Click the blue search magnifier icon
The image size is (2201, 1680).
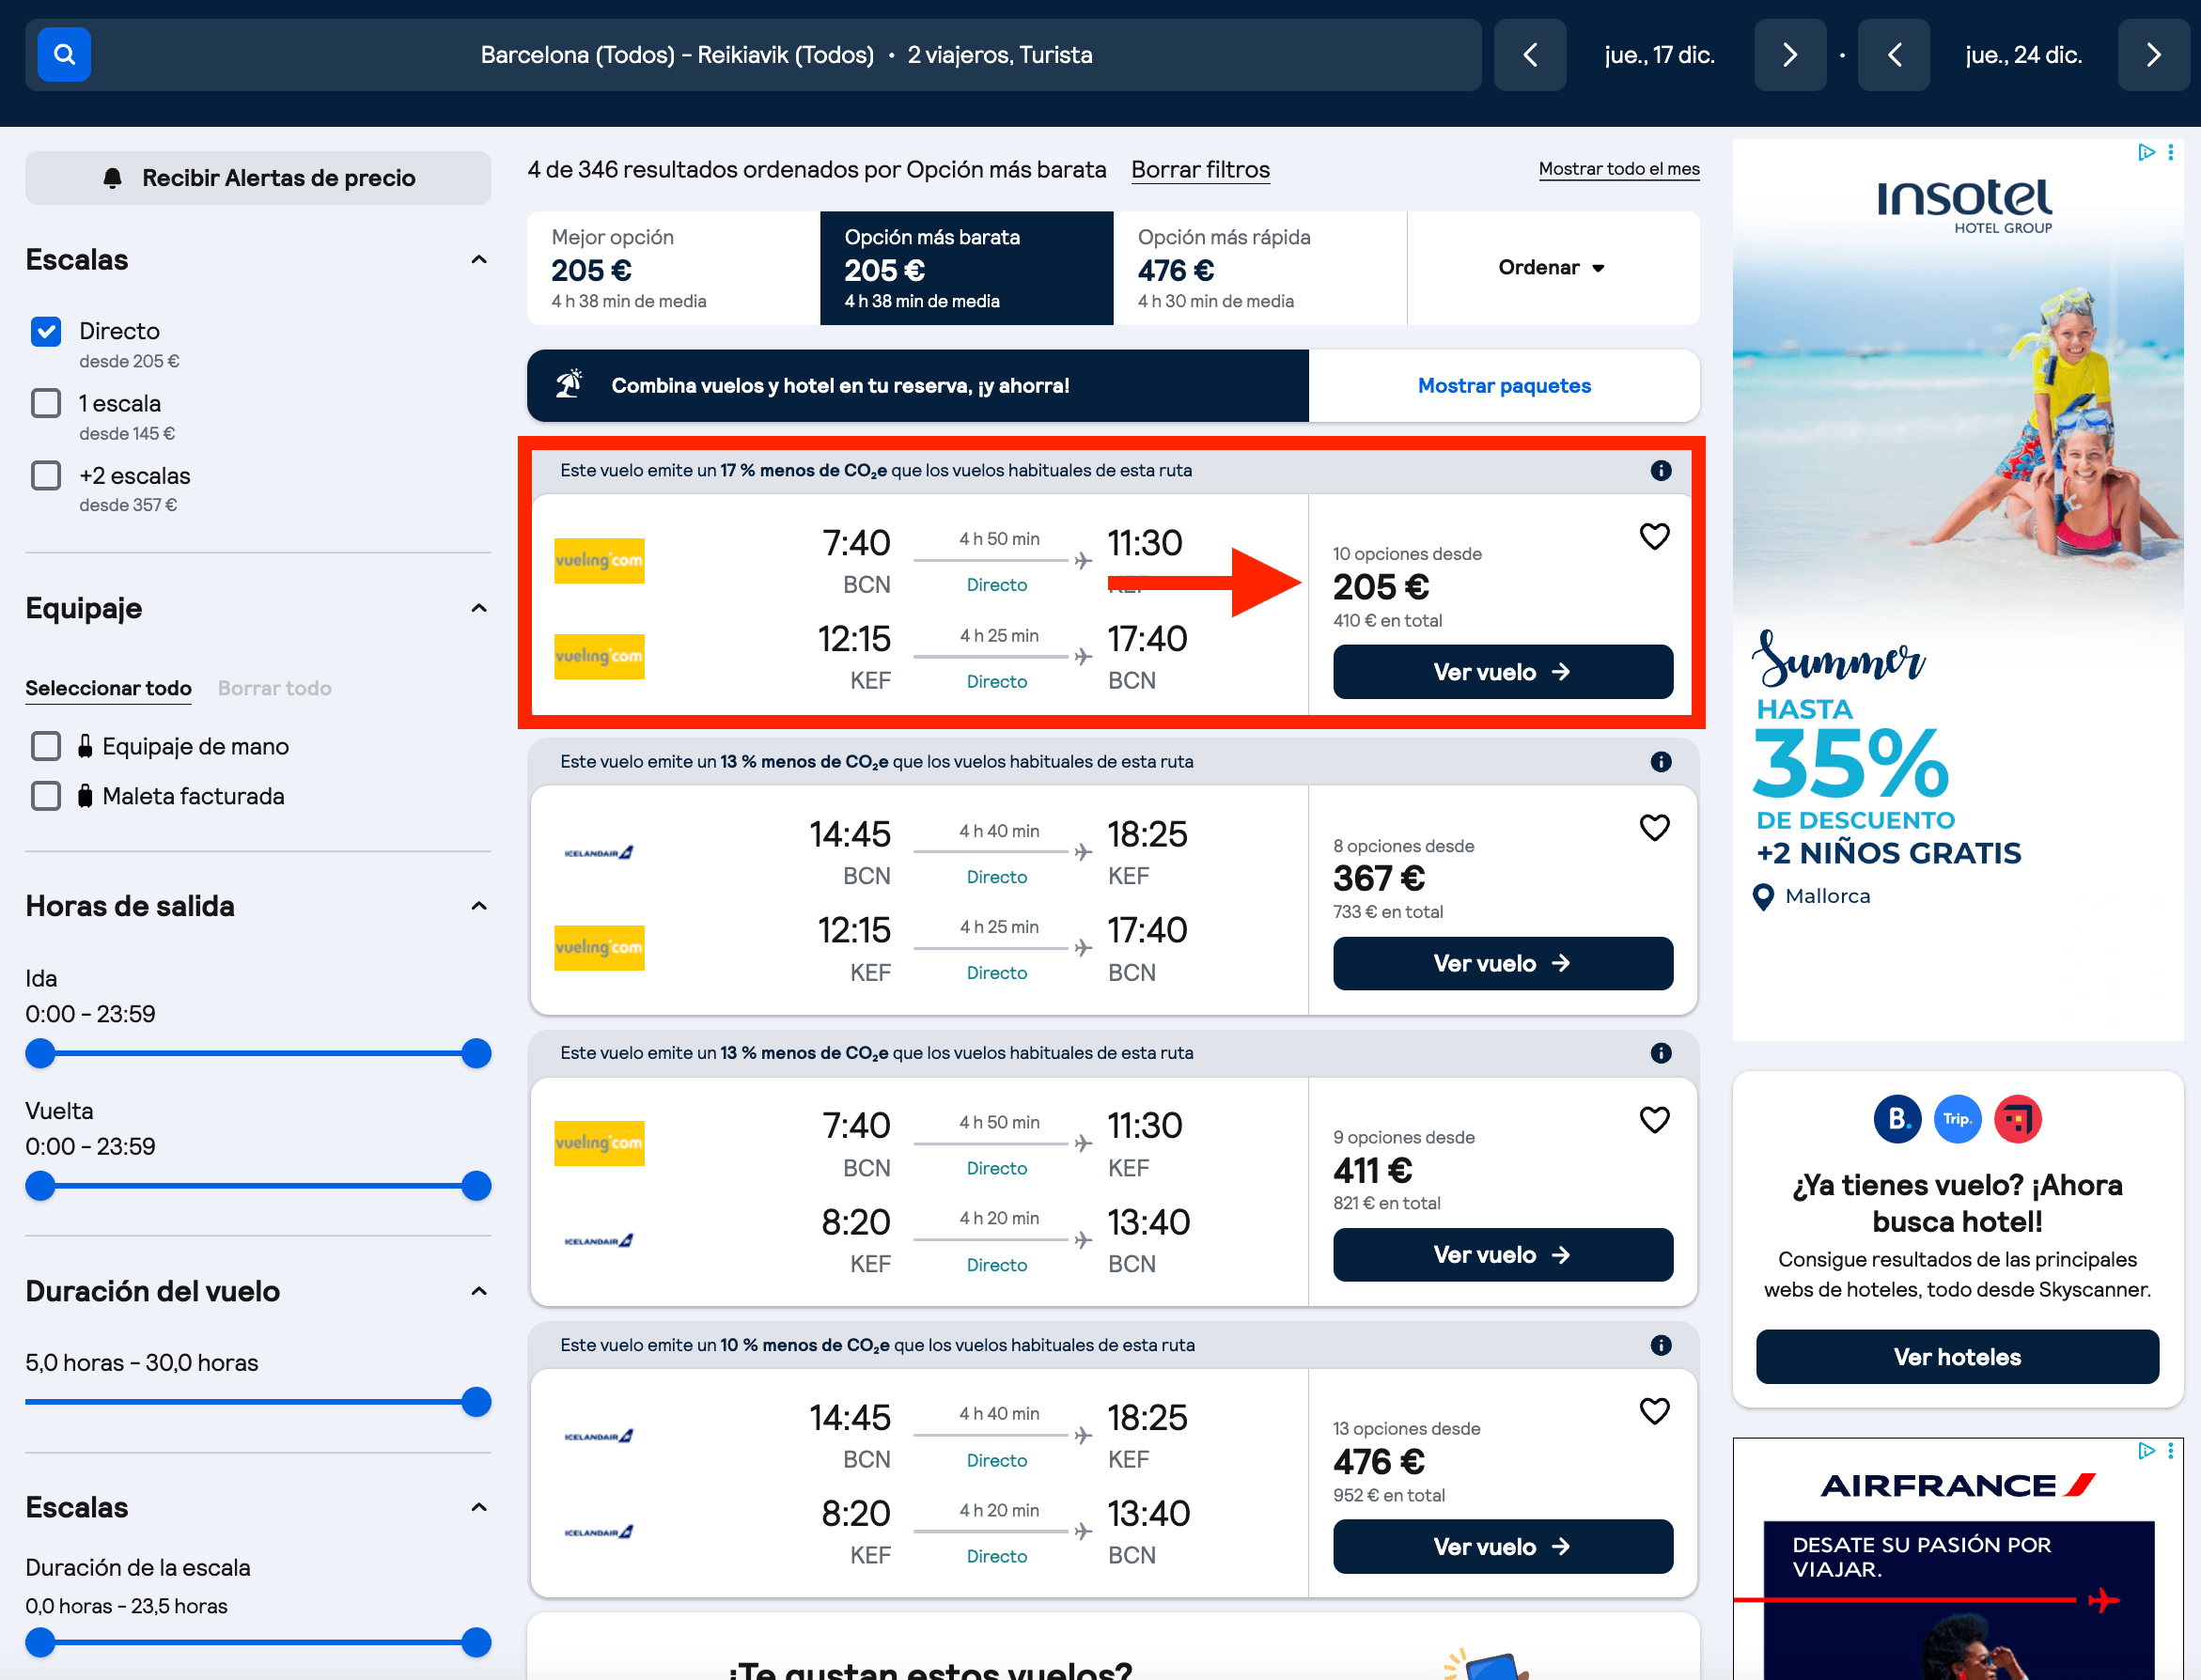coord(64,54)
